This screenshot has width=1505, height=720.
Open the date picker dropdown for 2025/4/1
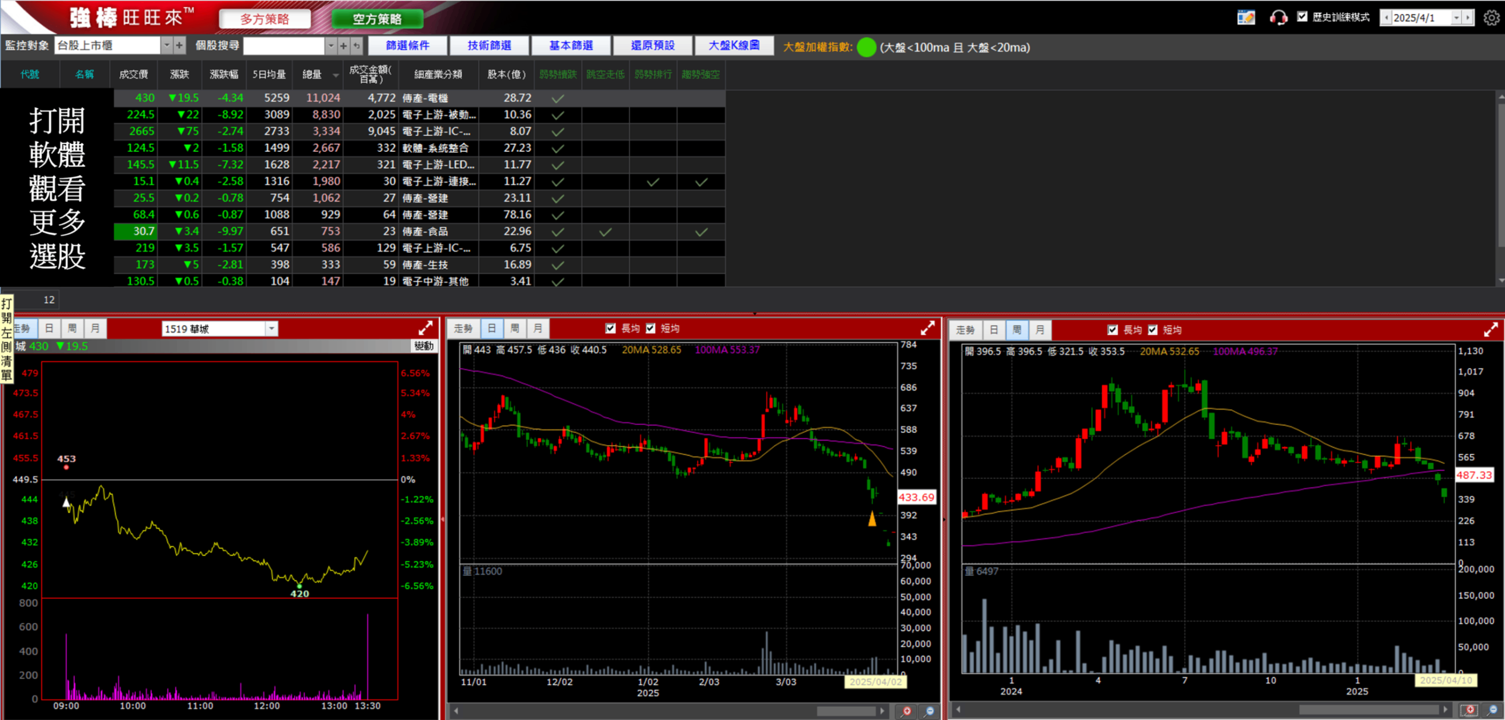pyautogui.click(x=1457, y=17)
